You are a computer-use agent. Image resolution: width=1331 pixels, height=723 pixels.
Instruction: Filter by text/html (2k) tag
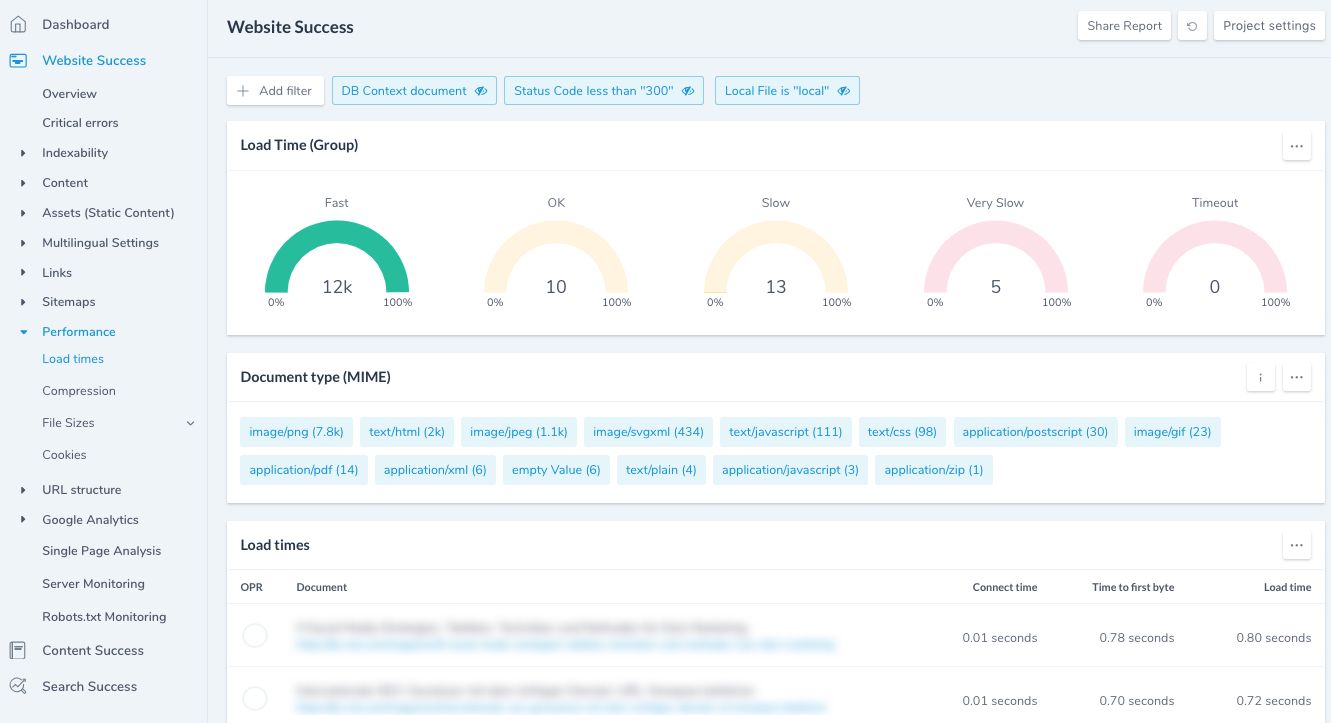[407, 432]
